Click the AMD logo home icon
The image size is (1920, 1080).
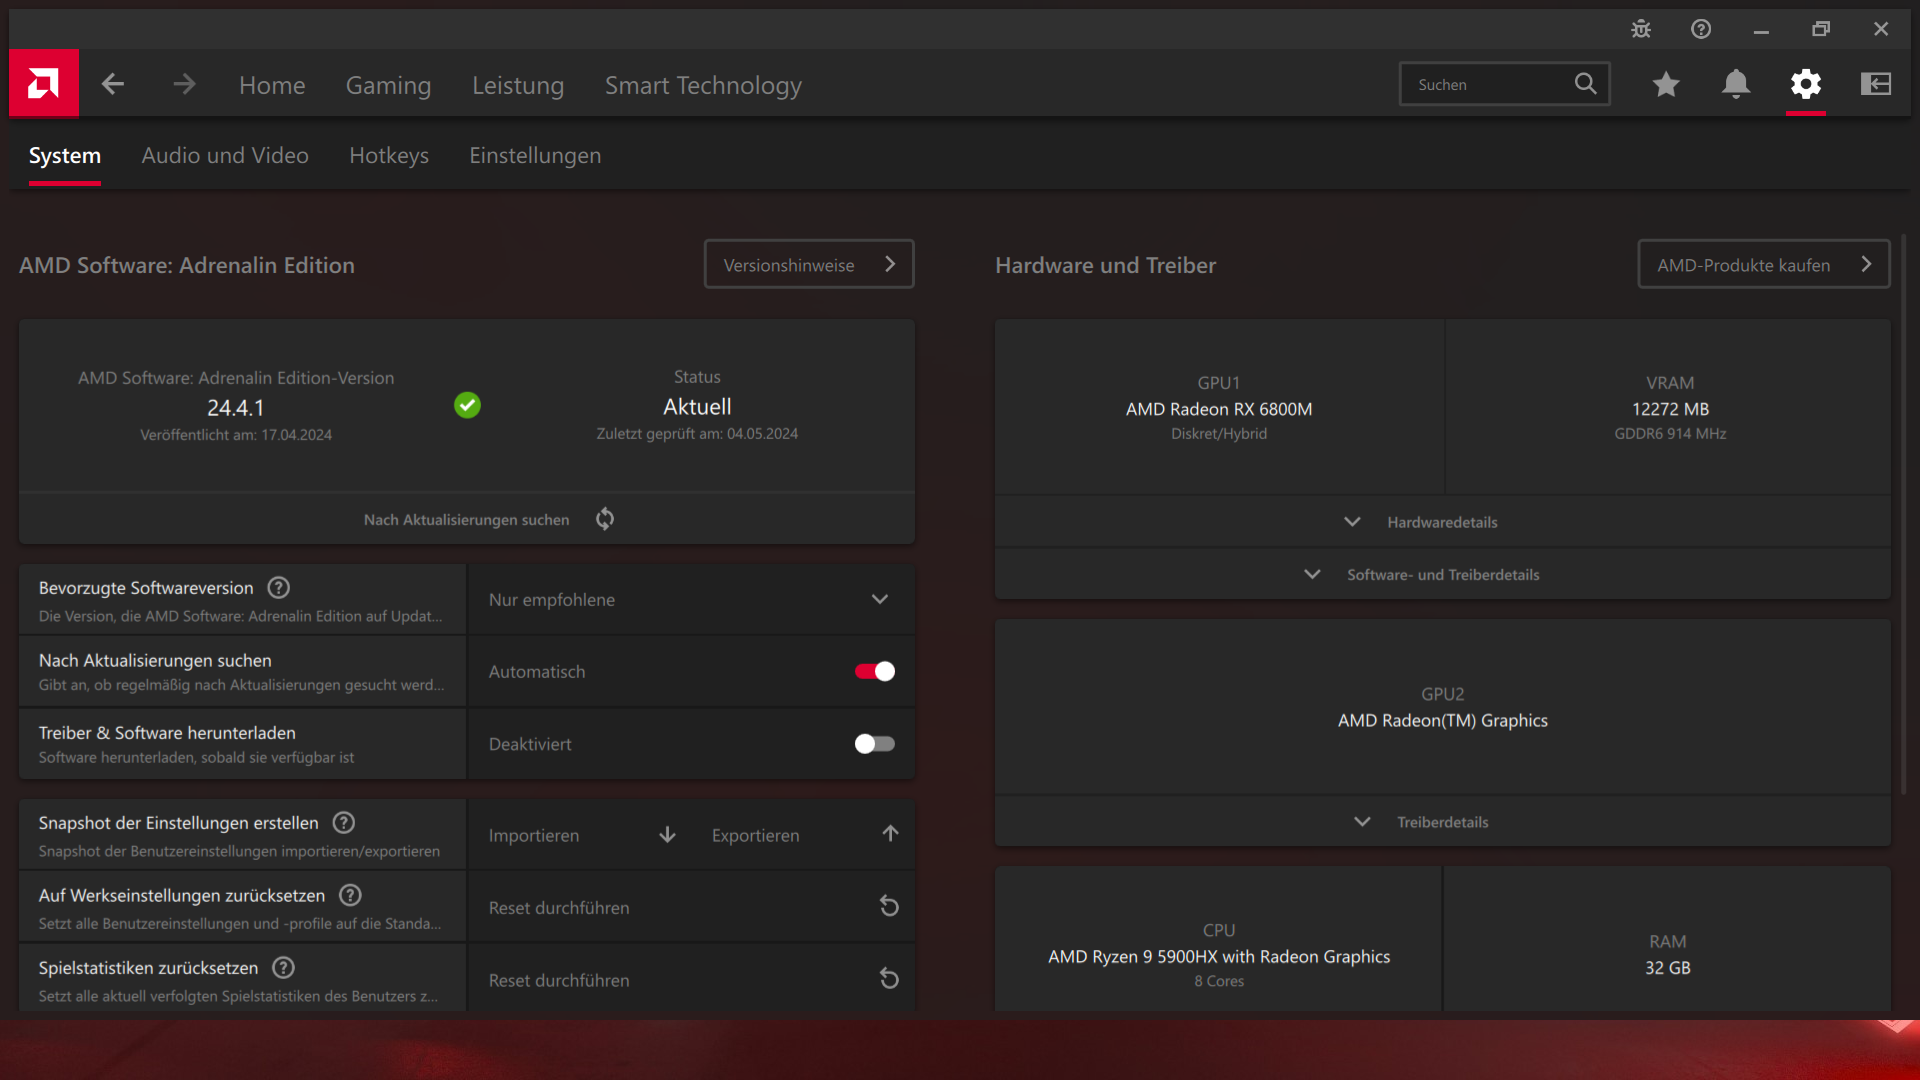[44, 84]
